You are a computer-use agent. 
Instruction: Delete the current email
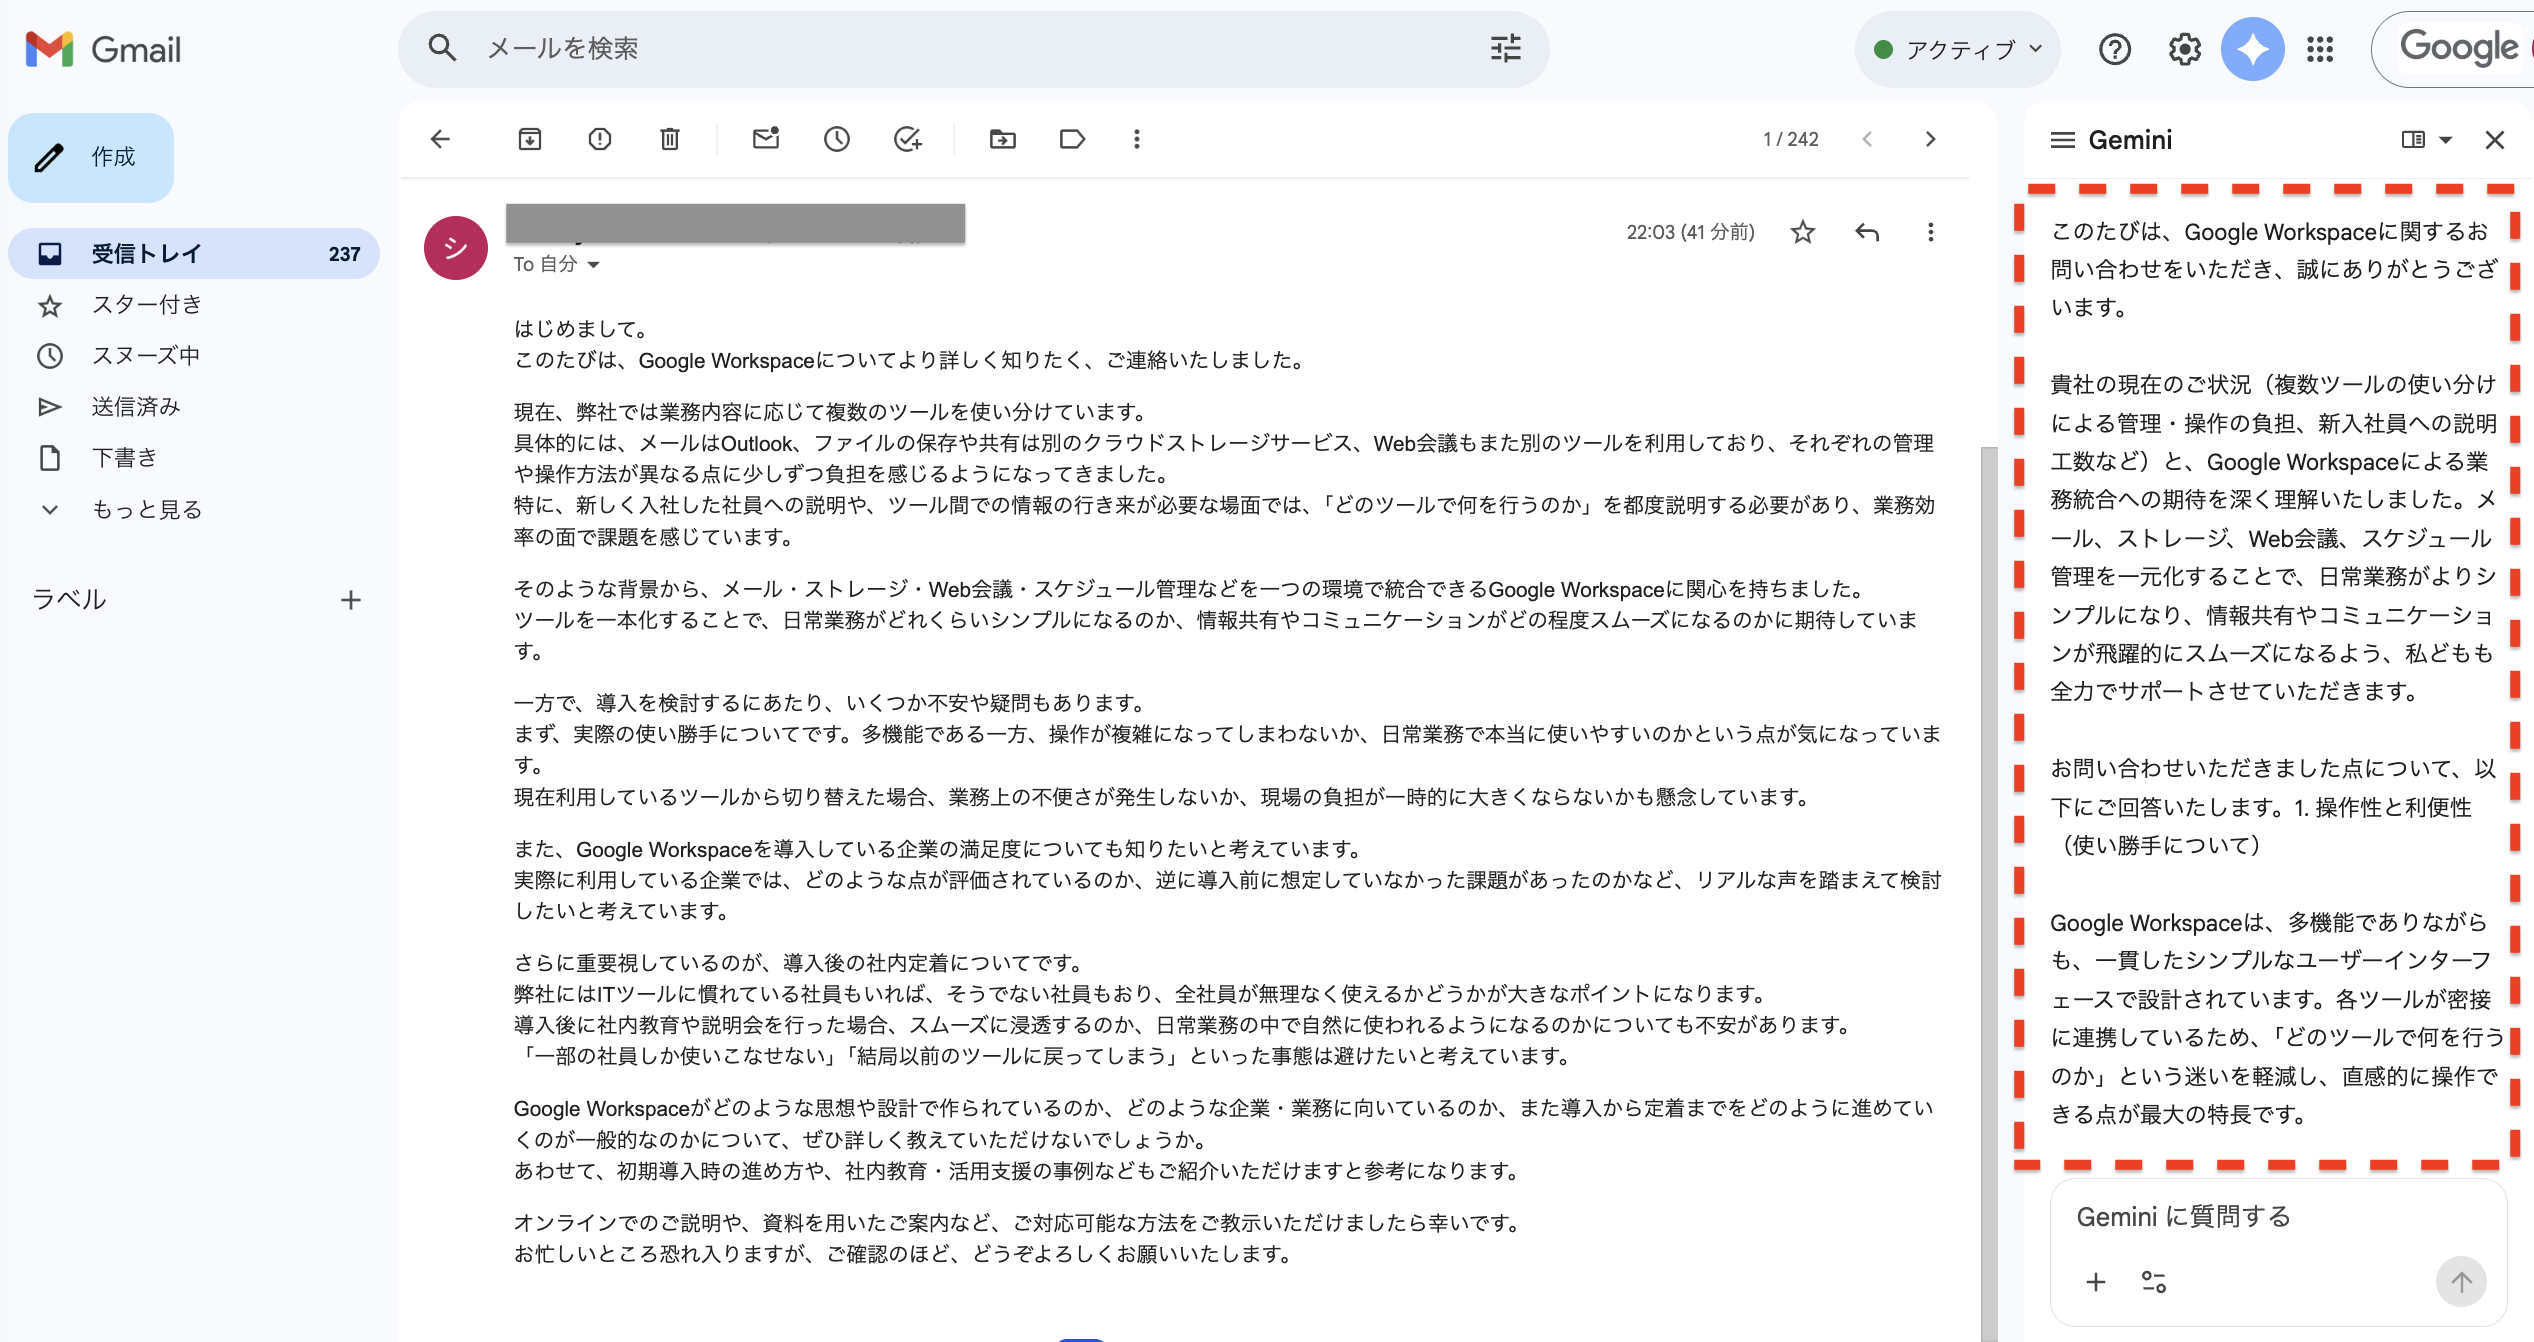[668, 139]
